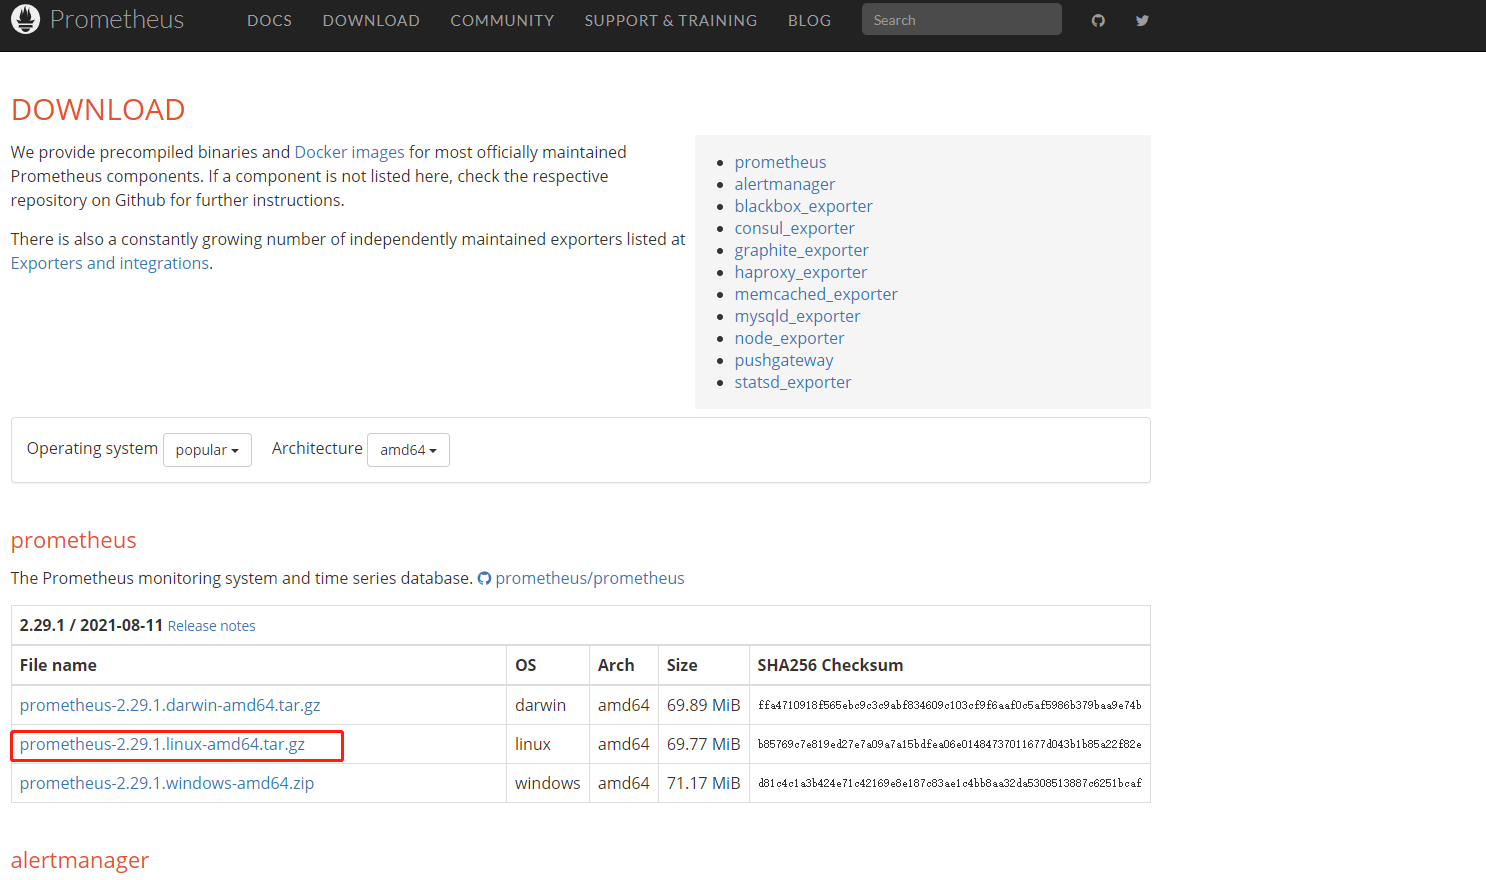The image size is (1486, 880).
Task: Click the amd64 cell in the darwin row
Action: click(x=624, y=705)
